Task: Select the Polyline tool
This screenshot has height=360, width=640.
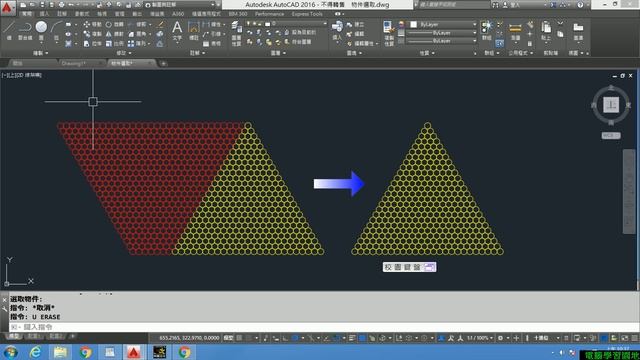Action: tap(25, 30)
